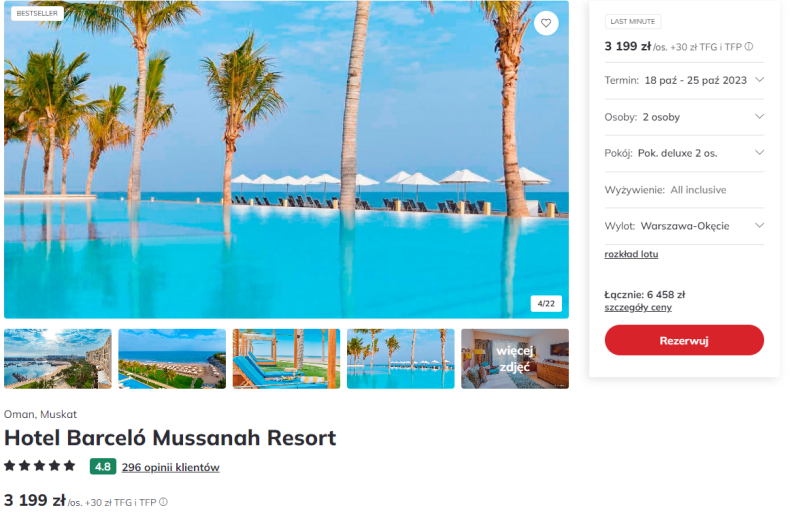Open więcej zdjęć more photos thumbnail
790x514 pixels.
point(515,359)
